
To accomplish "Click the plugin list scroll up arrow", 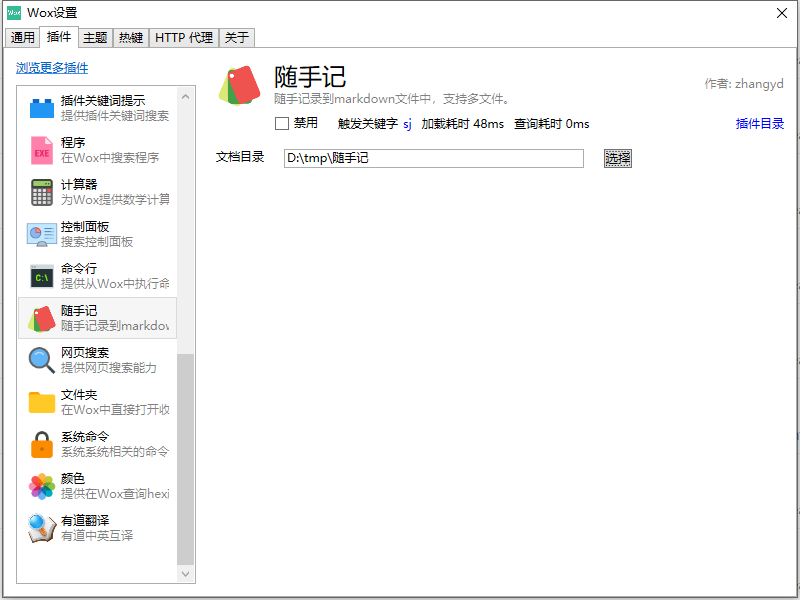I will pos(185,96).
